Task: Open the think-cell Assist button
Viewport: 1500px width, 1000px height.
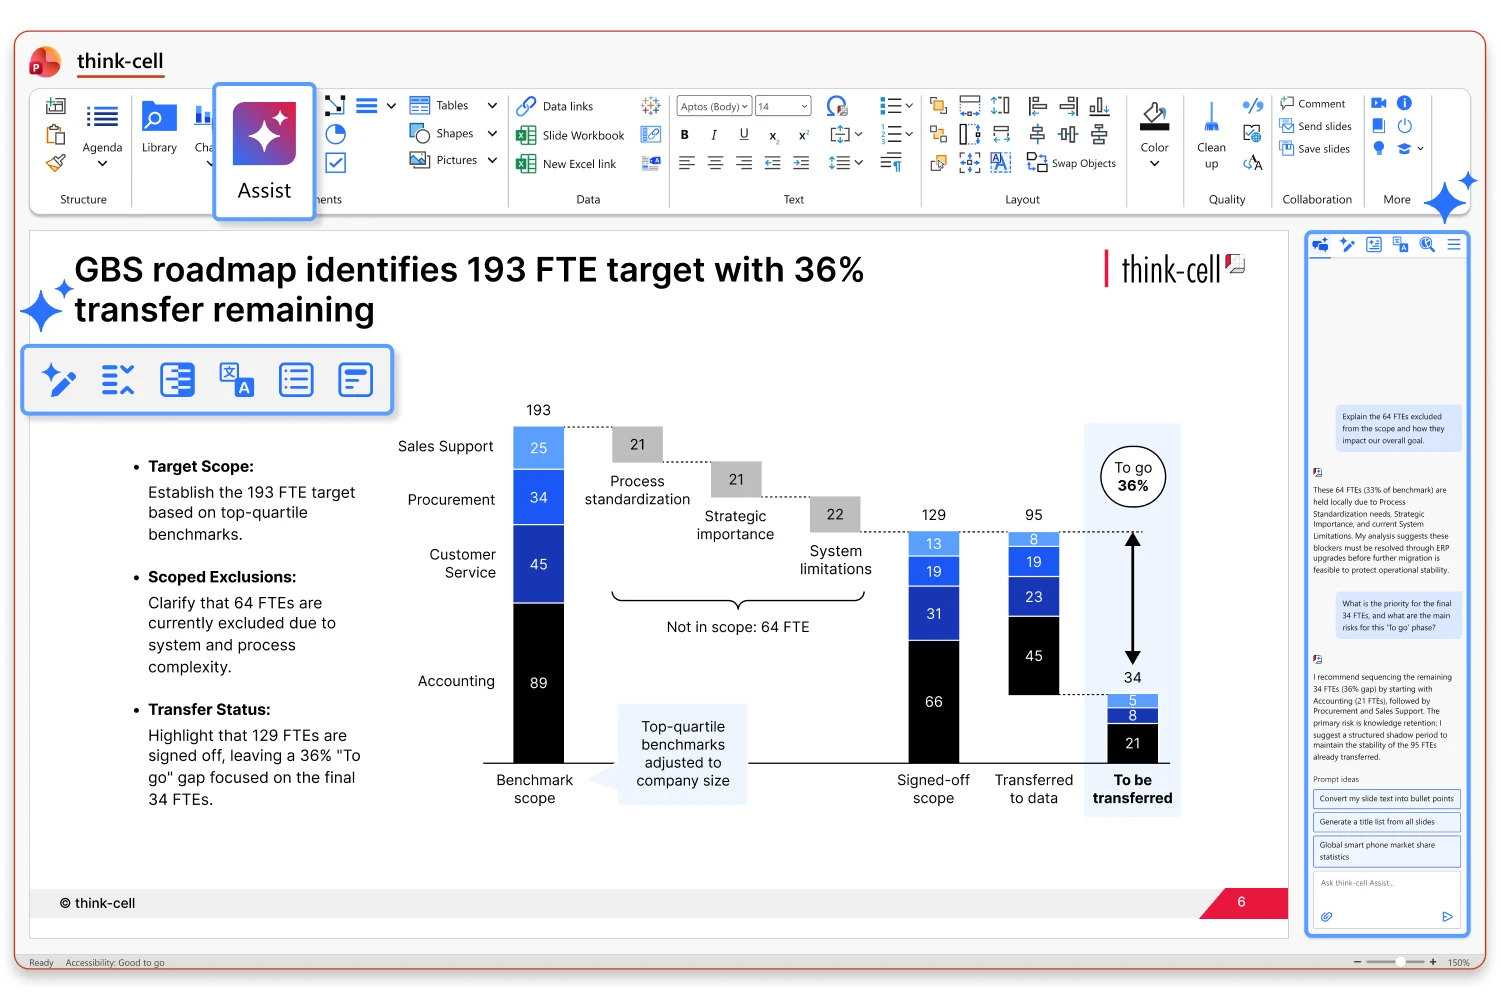Action: [264, 152]
